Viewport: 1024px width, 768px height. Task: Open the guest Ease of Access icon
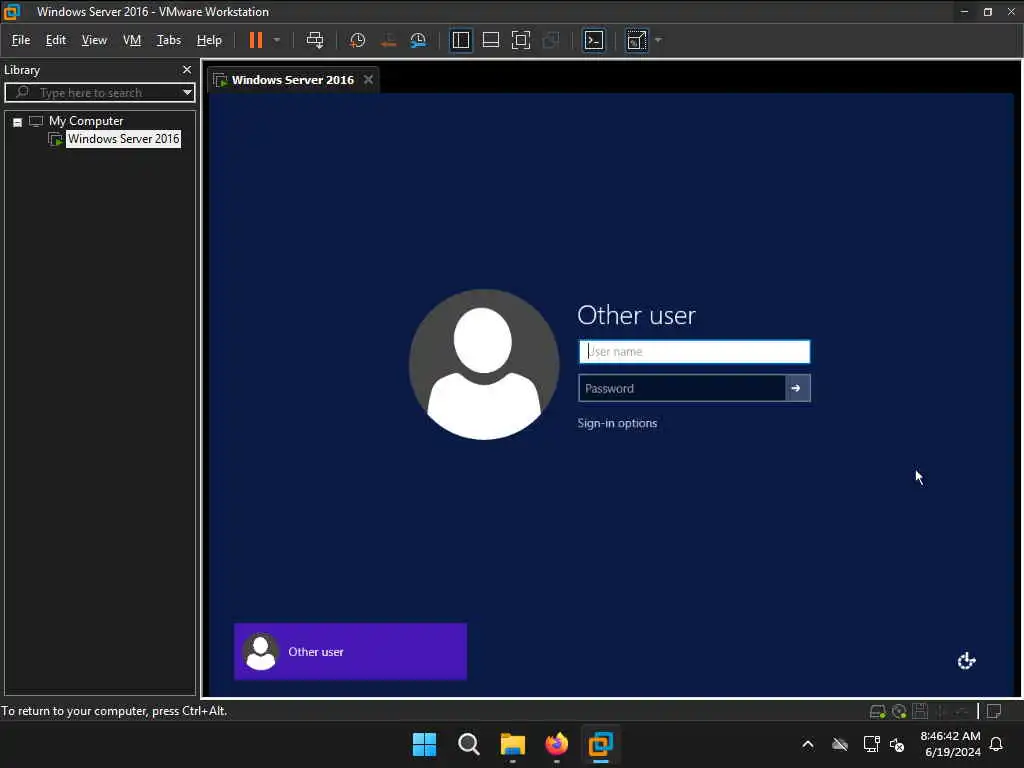click(x=966, y=661)
